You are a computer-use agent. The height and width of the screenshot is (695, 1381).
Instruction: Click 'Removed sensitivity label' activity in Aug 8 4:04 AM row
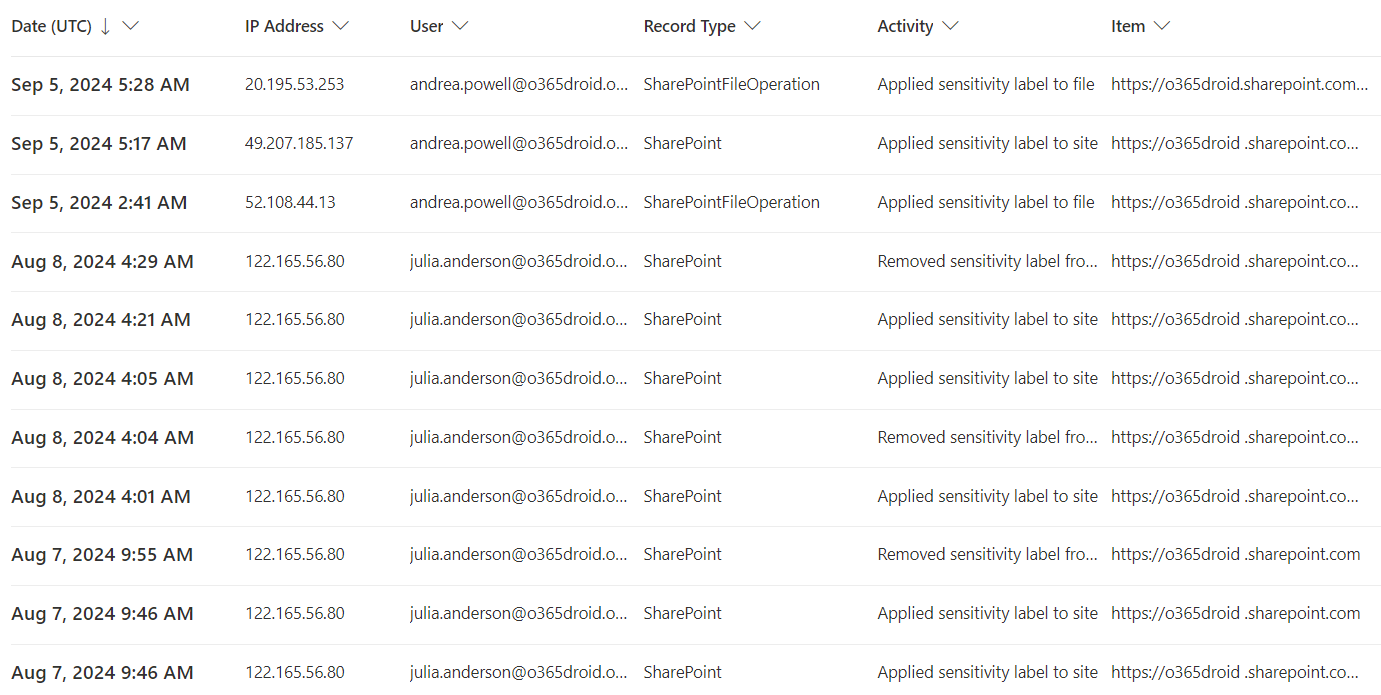coord(987,437)
